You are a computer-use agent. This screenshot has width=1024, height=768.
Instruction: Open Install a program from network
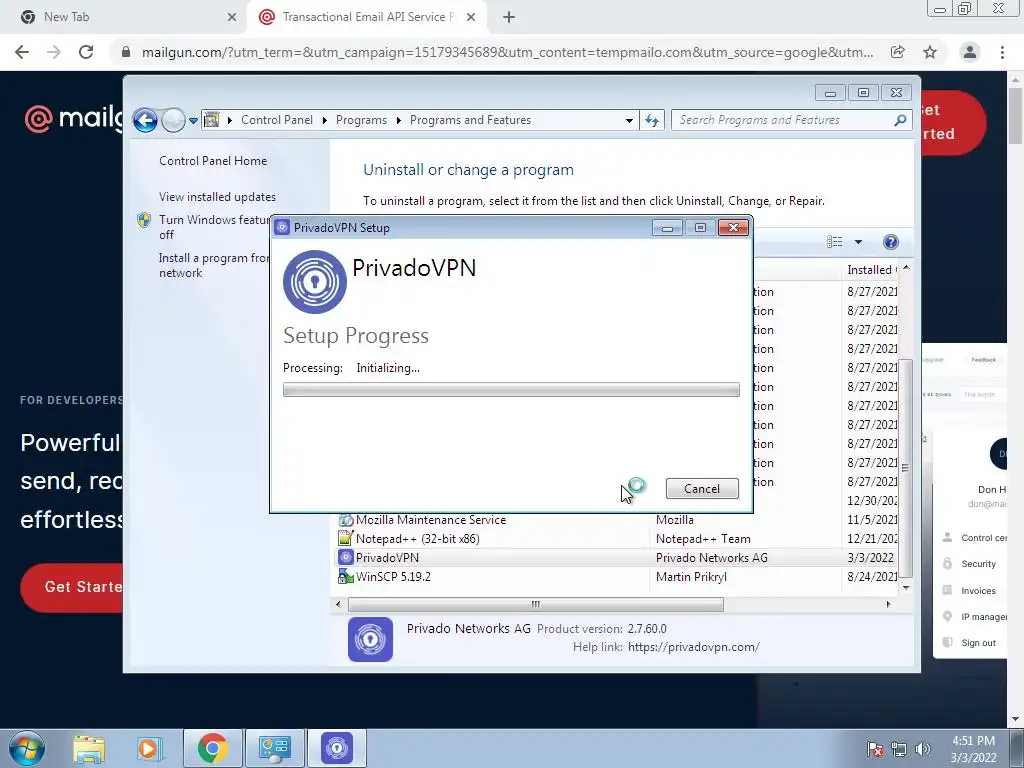(214, 265)
